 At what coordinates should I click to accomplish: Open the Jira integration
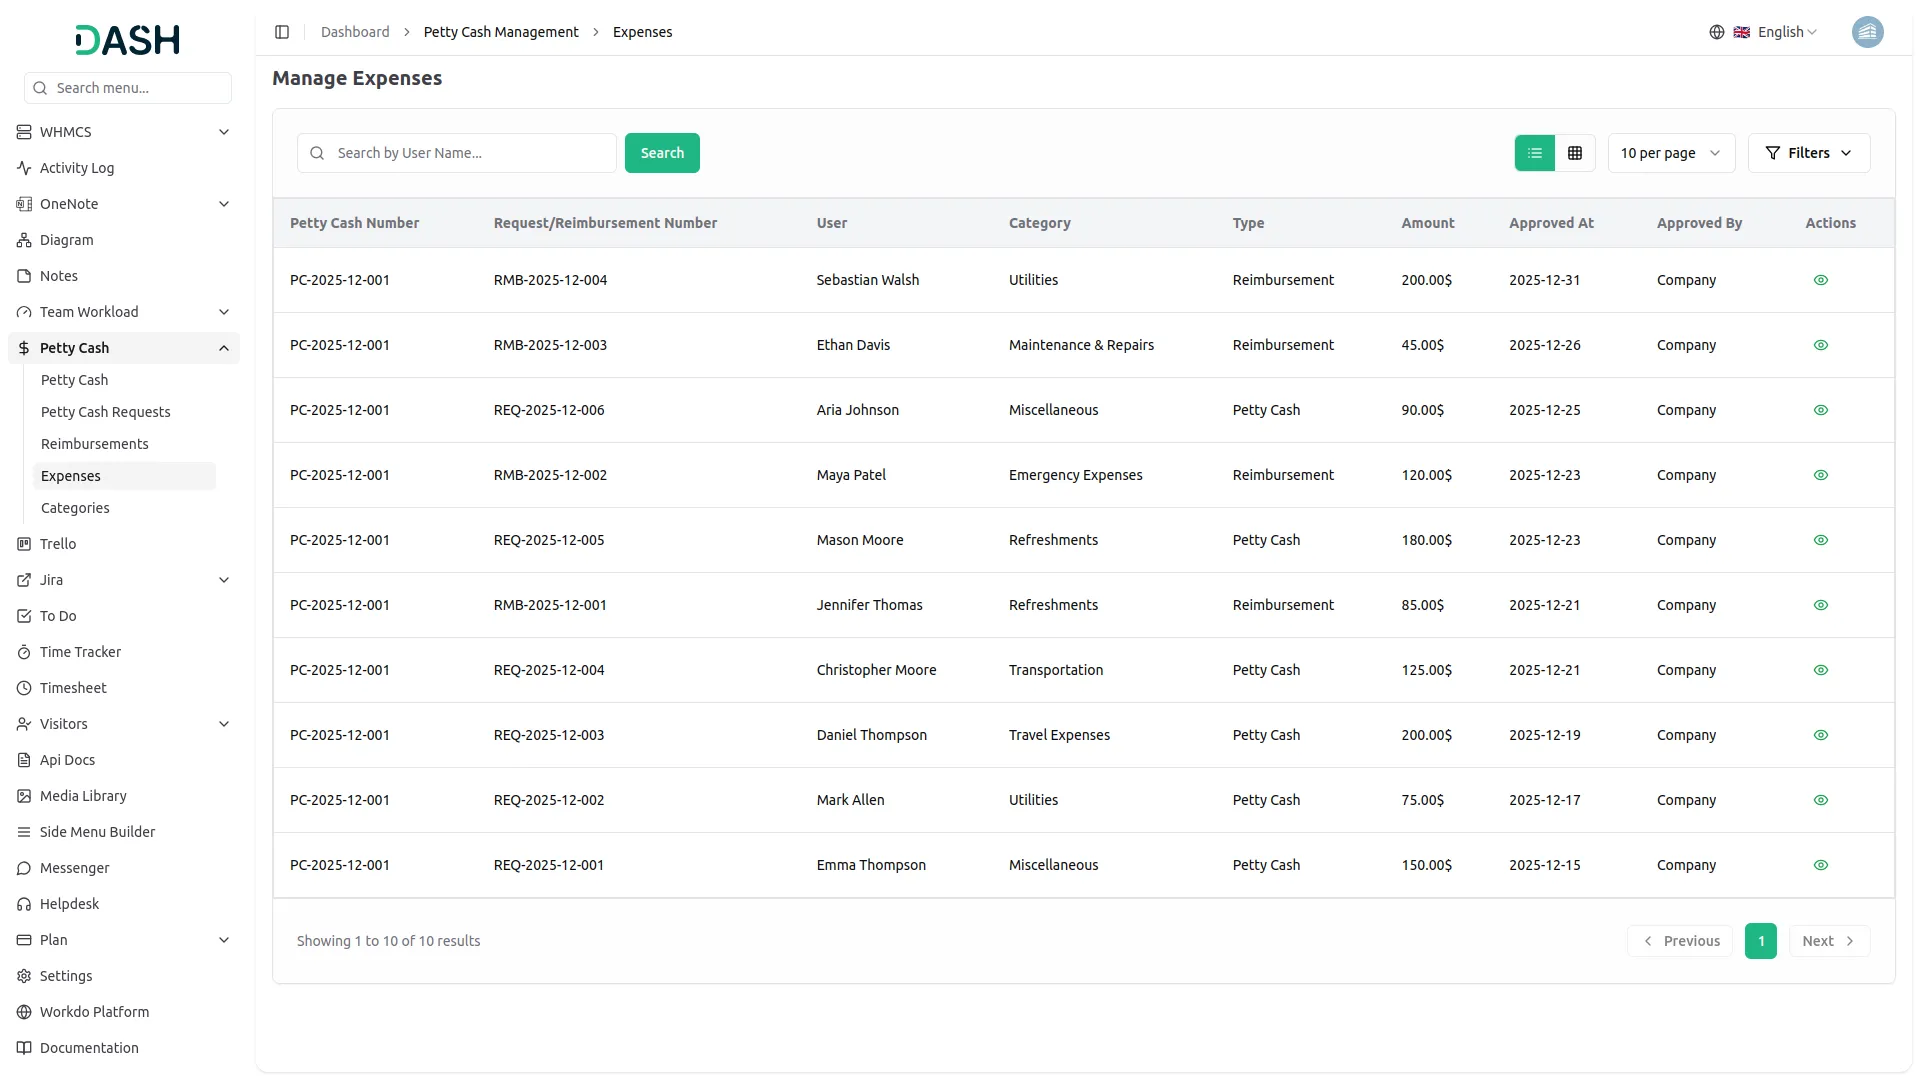pos(51,579)
